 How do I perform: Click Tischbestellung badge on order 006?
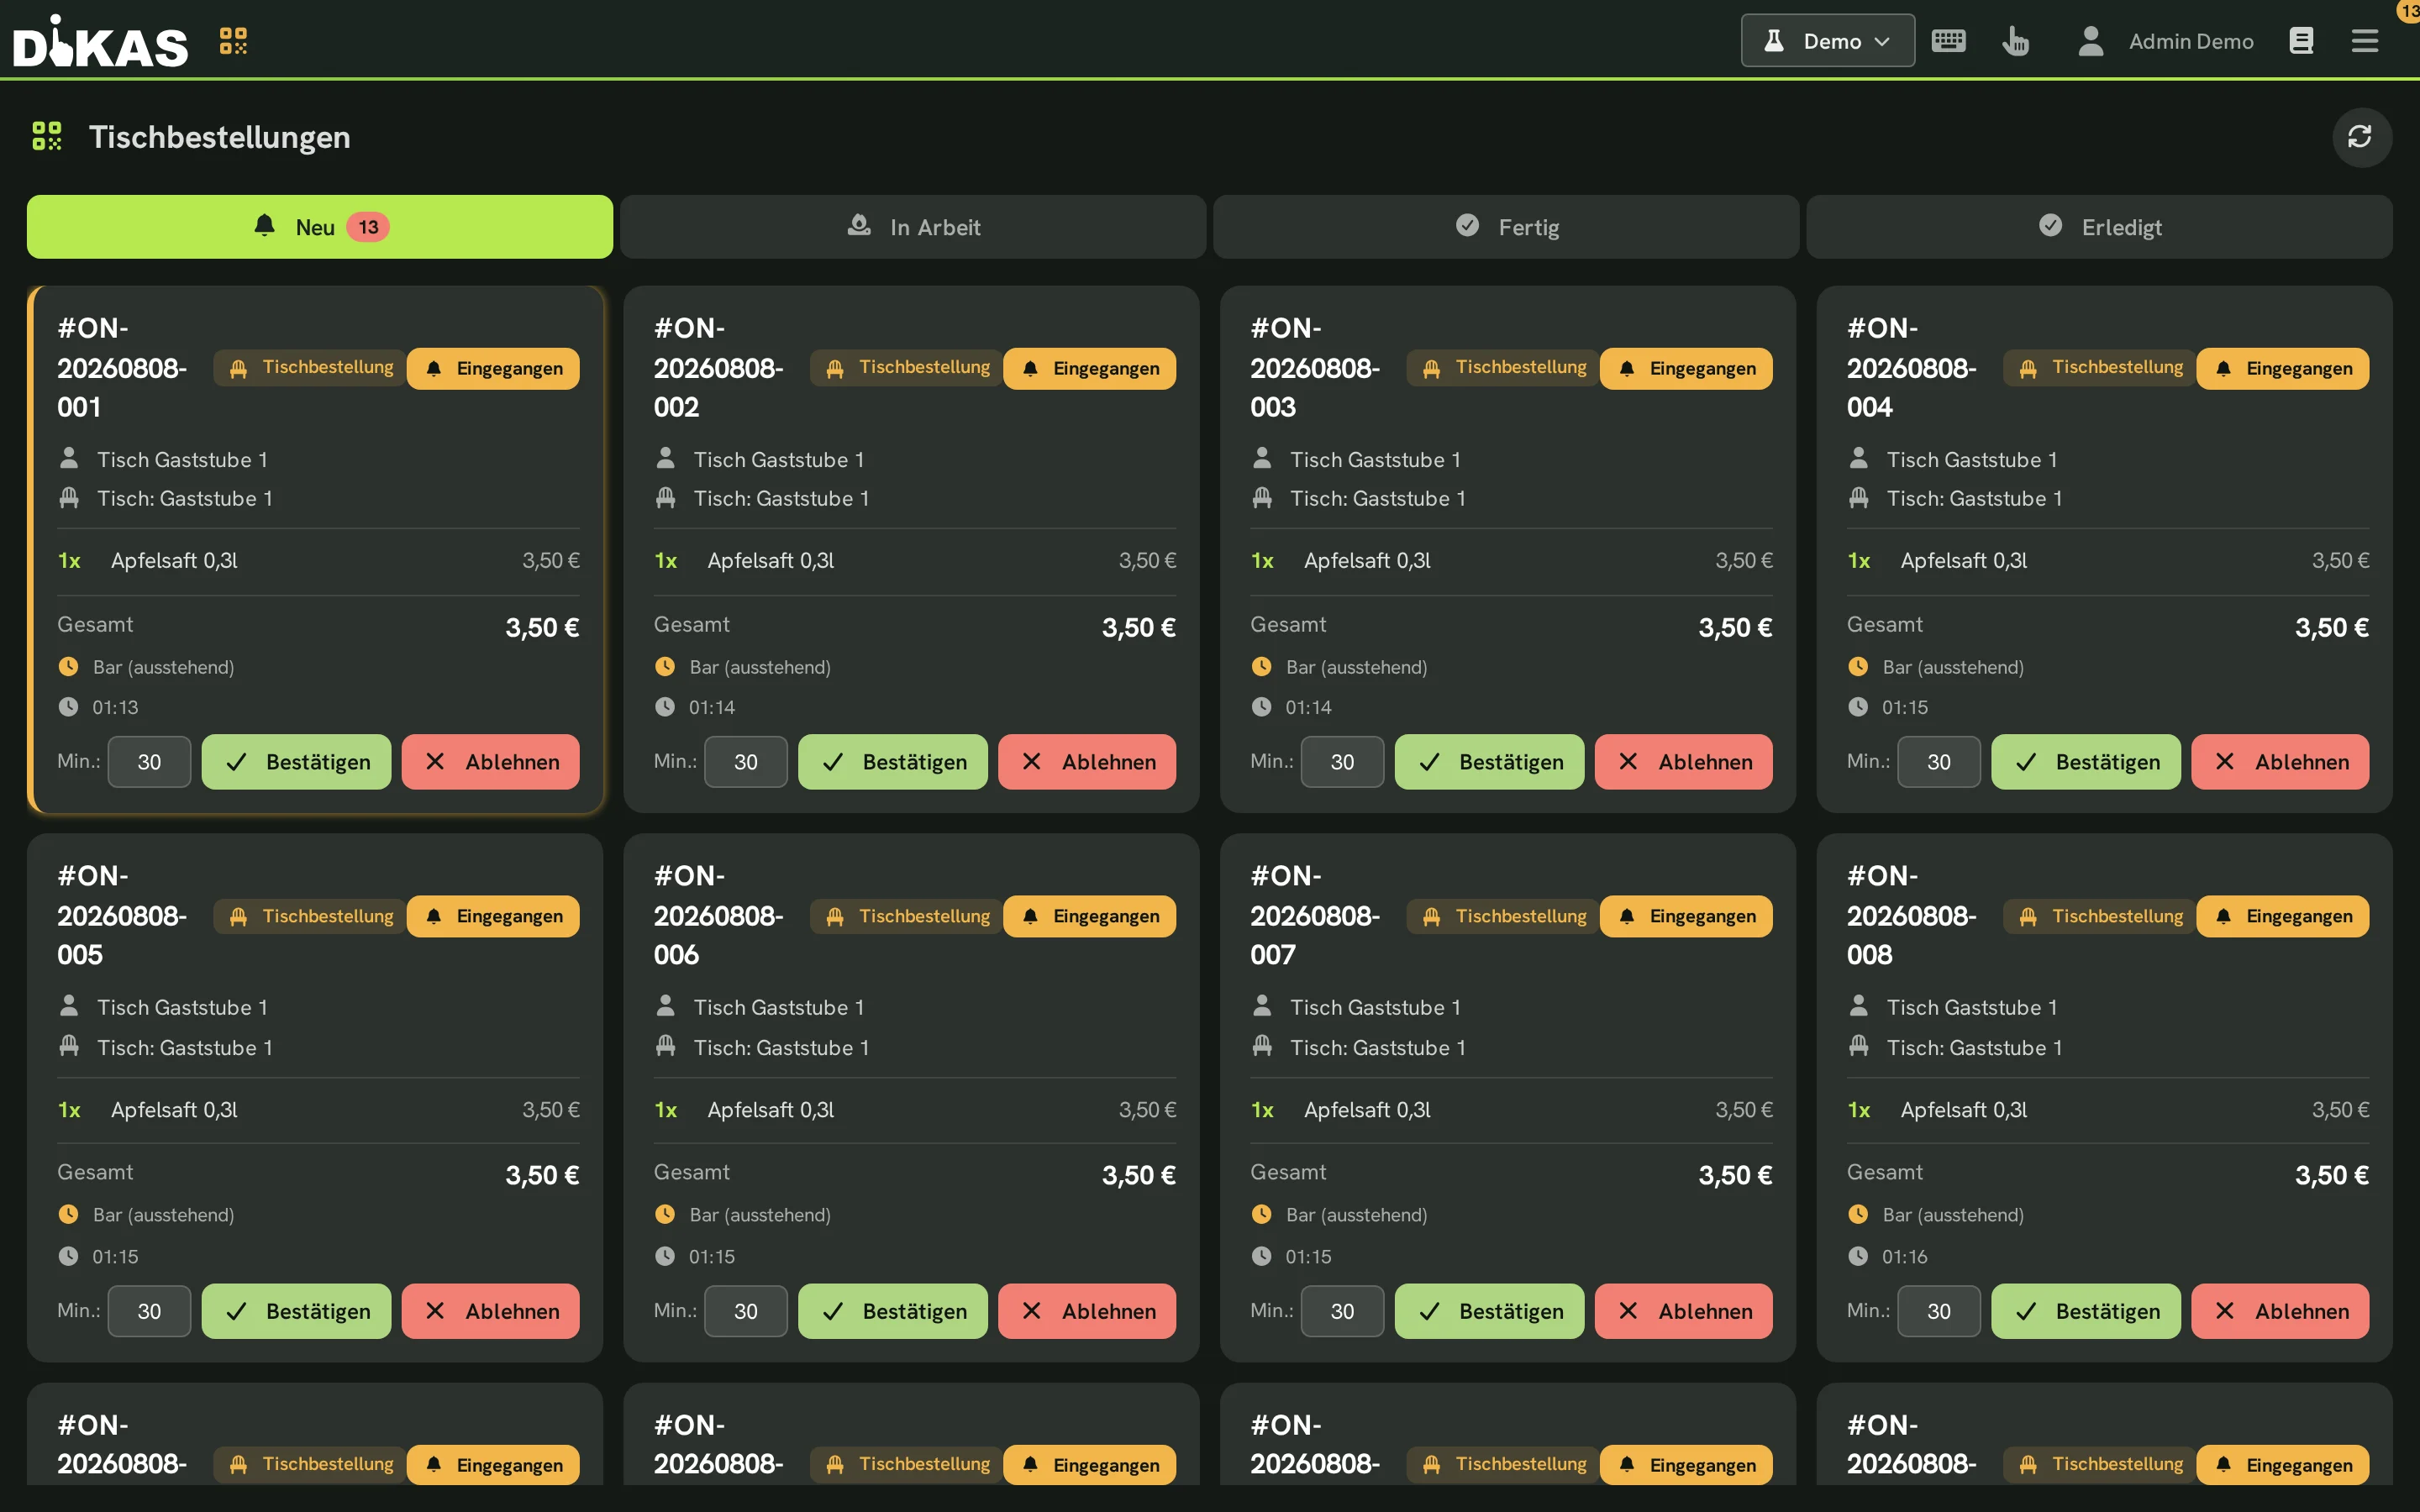pyautogui.click(x=907, y=916)
